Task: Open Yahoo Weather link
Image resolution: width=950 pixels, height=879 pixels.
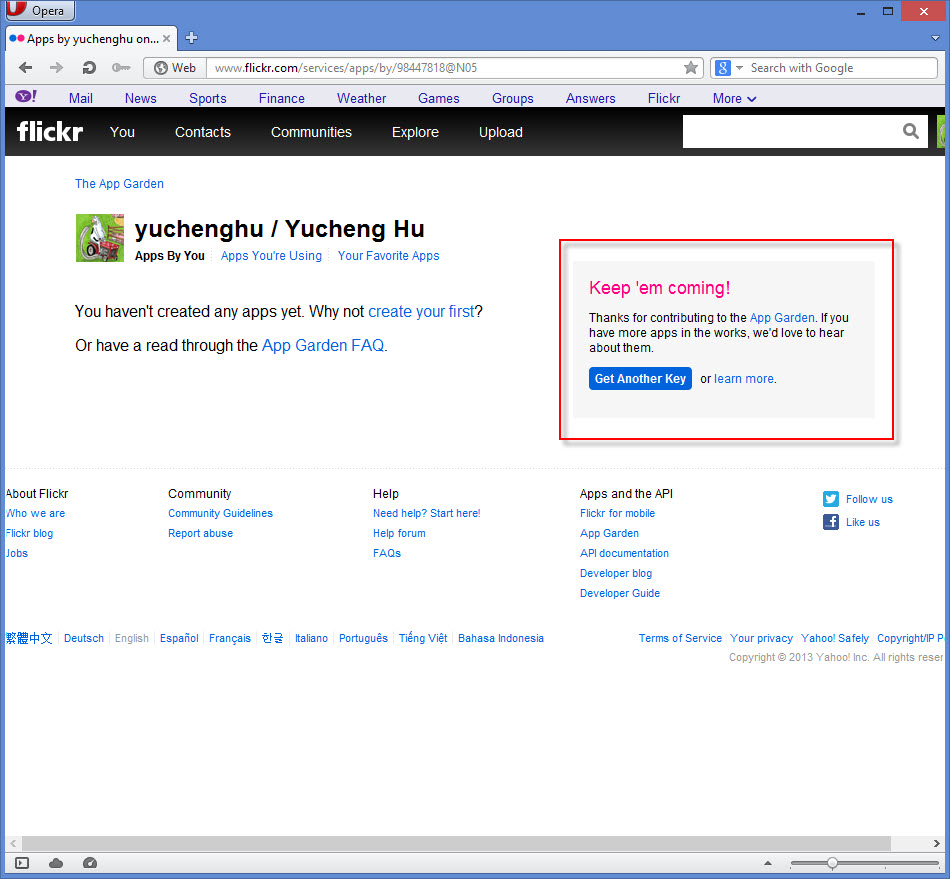Action: pos(362,98)
